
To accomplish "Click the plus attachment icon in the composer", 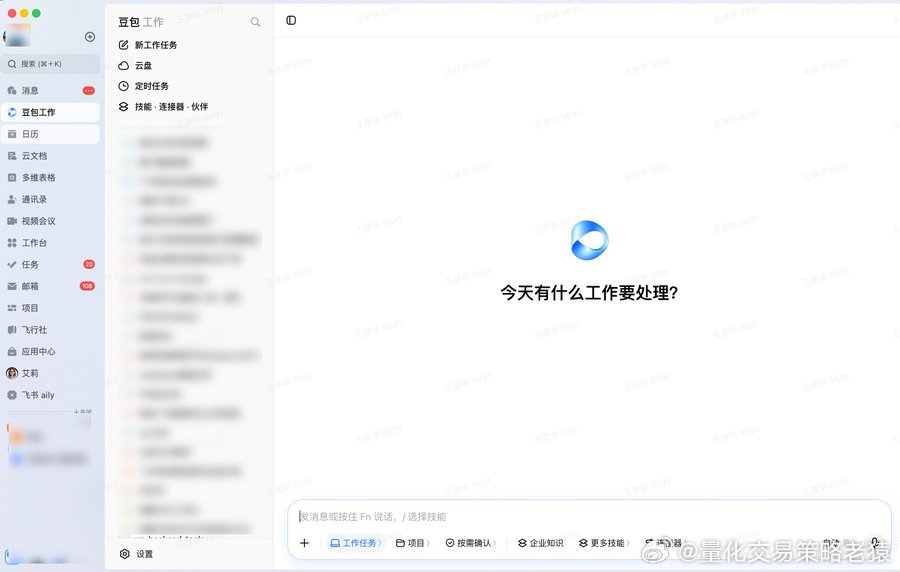I will click(x=304, y=543).
